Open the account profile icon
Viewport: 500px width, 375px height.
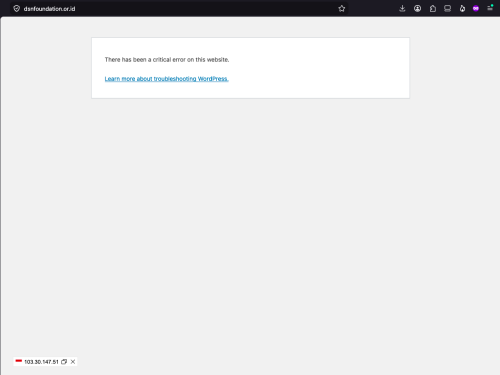coord(417,9)
